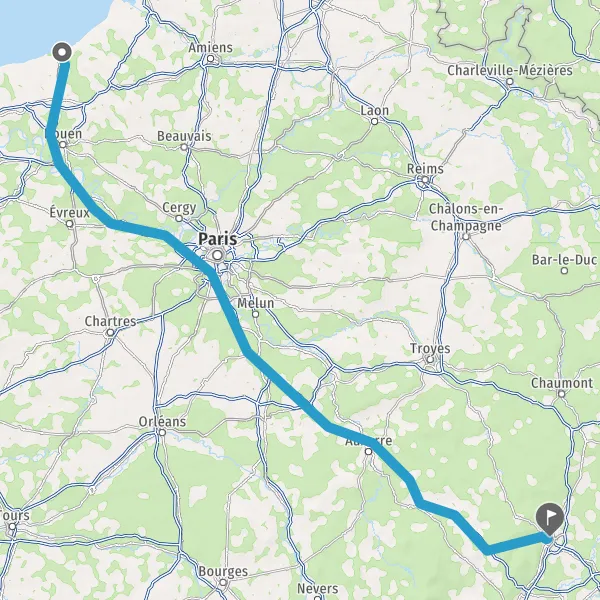Select the Châlons-en-Champagne label
The width and height of the screenshot is (600, 600).
pyautogui.click(x=466, y=217)
